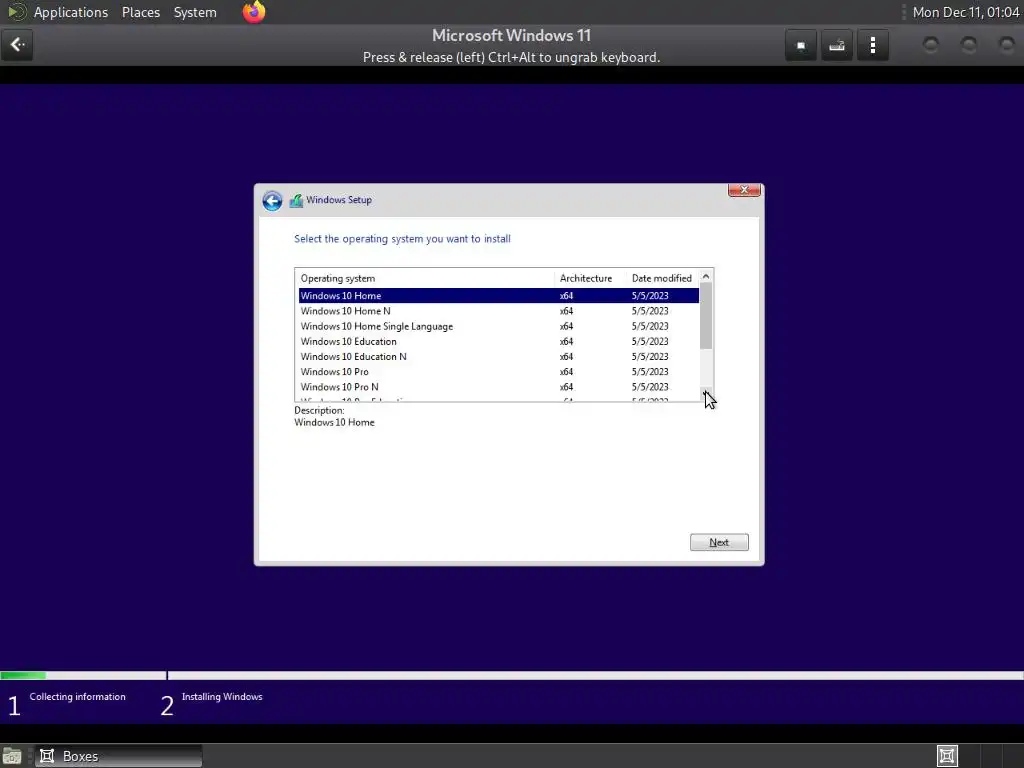This screenshot has height=768, width=1024.
Task: Click x64 in the Windows 10 Education row
Action: coord(566,342)
